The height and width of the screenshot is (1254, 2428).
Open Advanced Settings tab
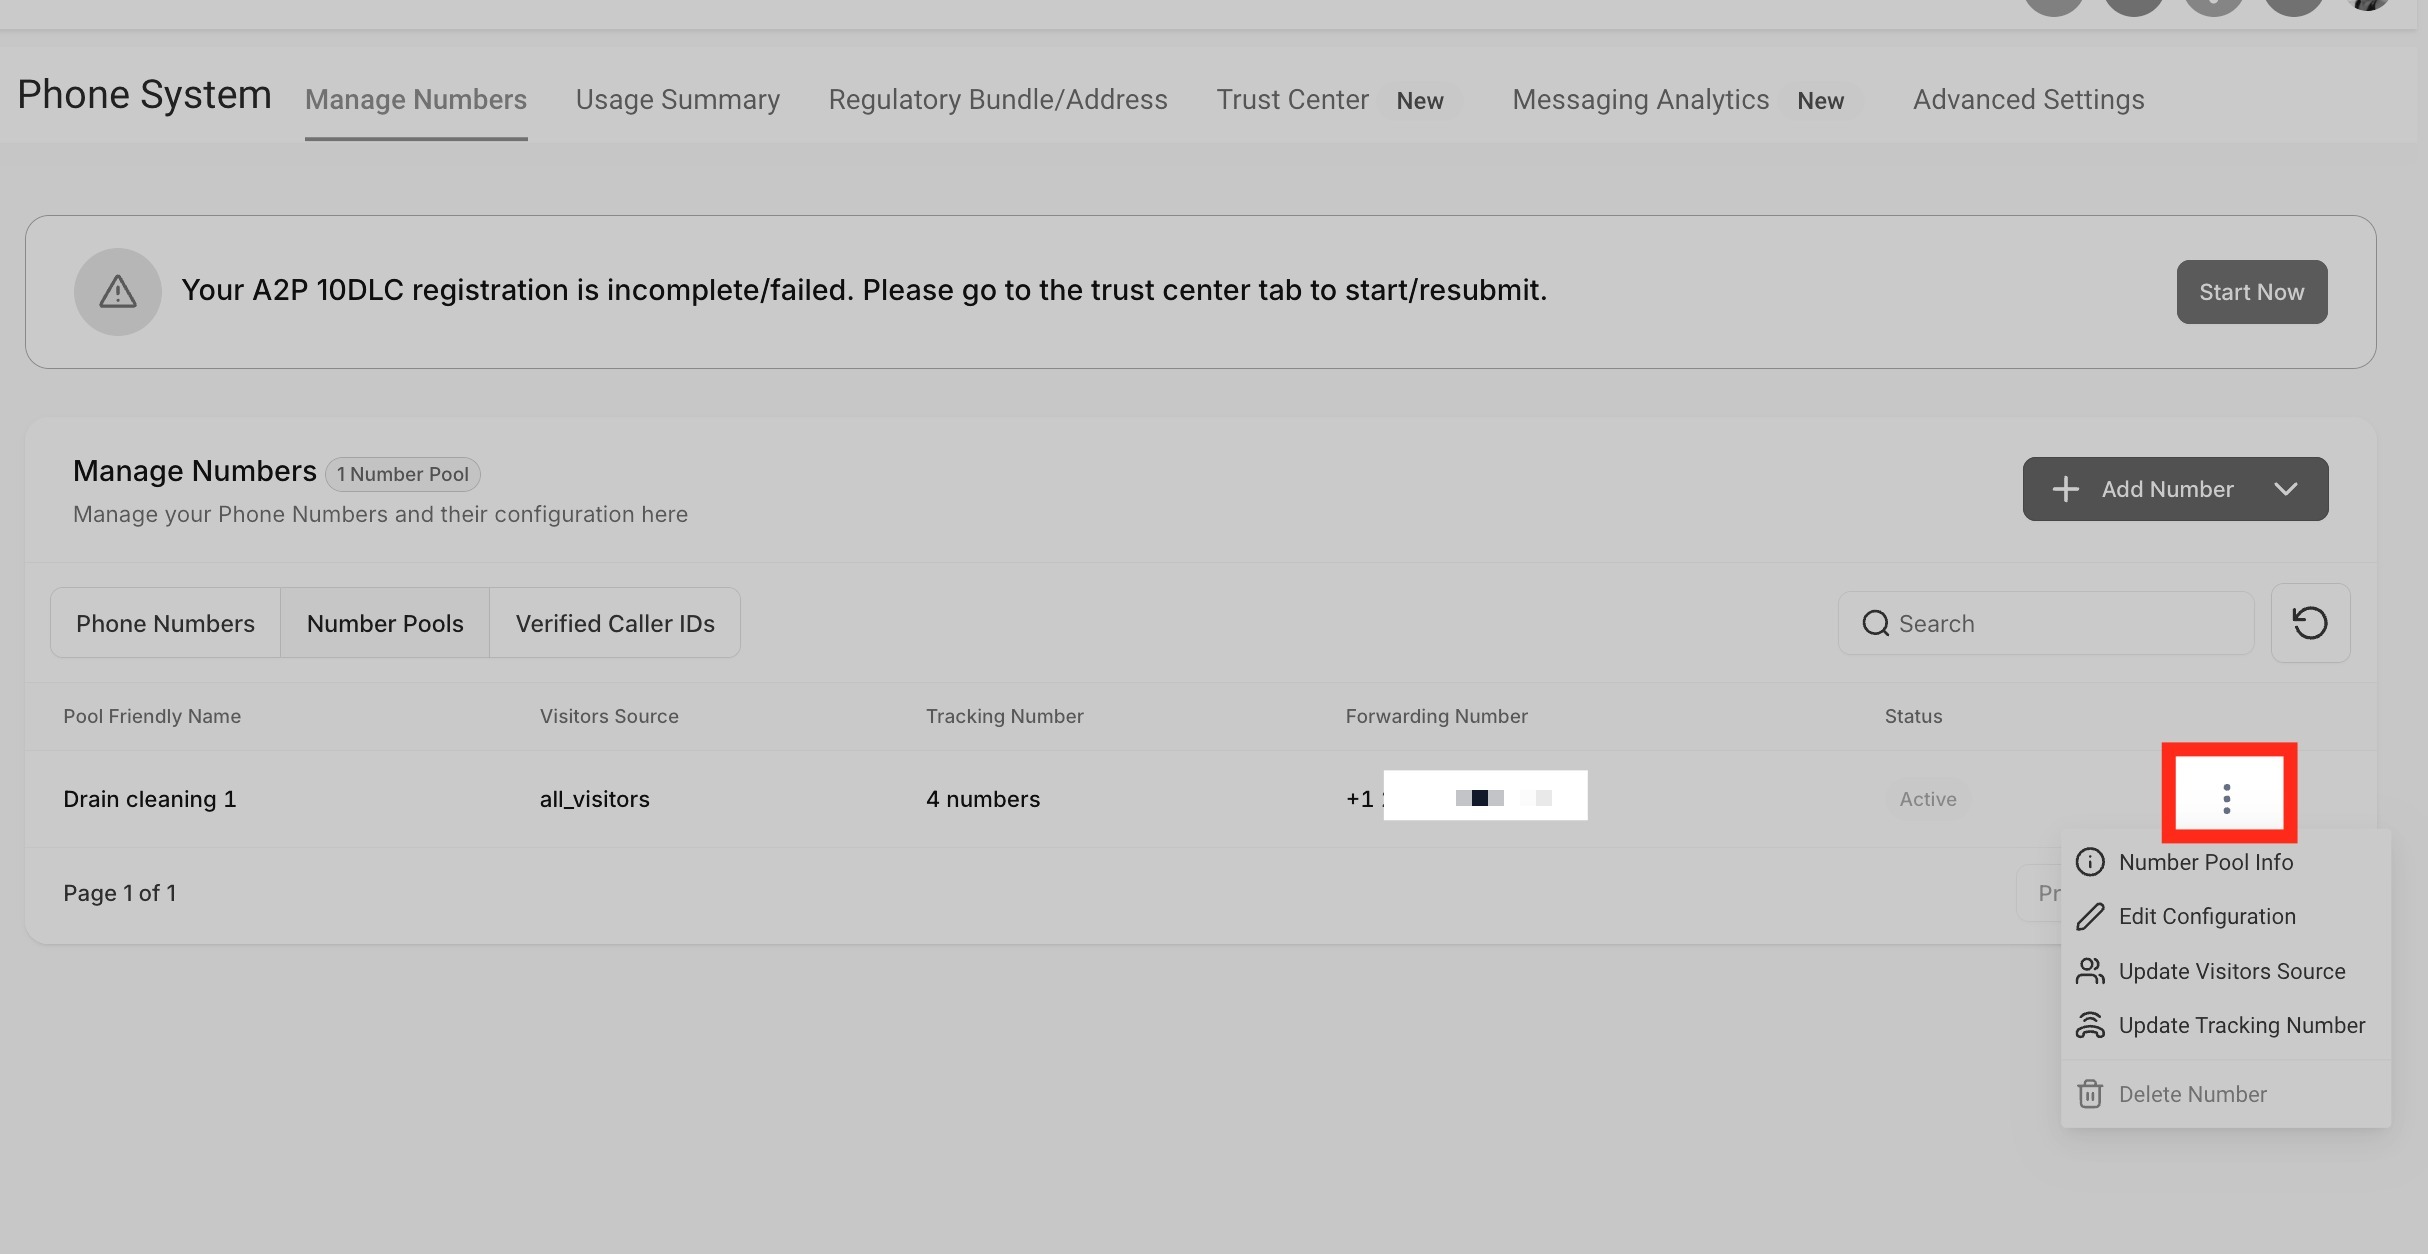point(2028,100)
